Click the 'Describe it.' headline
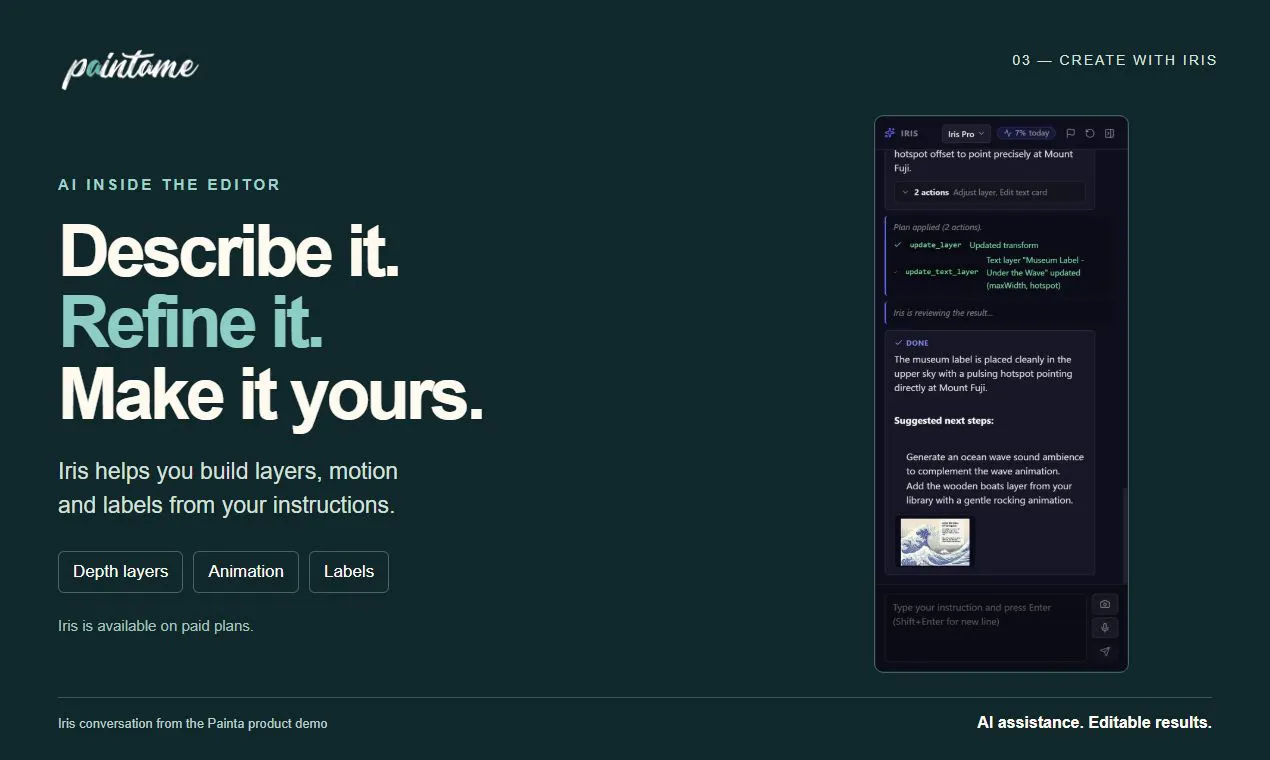1270x760 pixels. (230, 251)
